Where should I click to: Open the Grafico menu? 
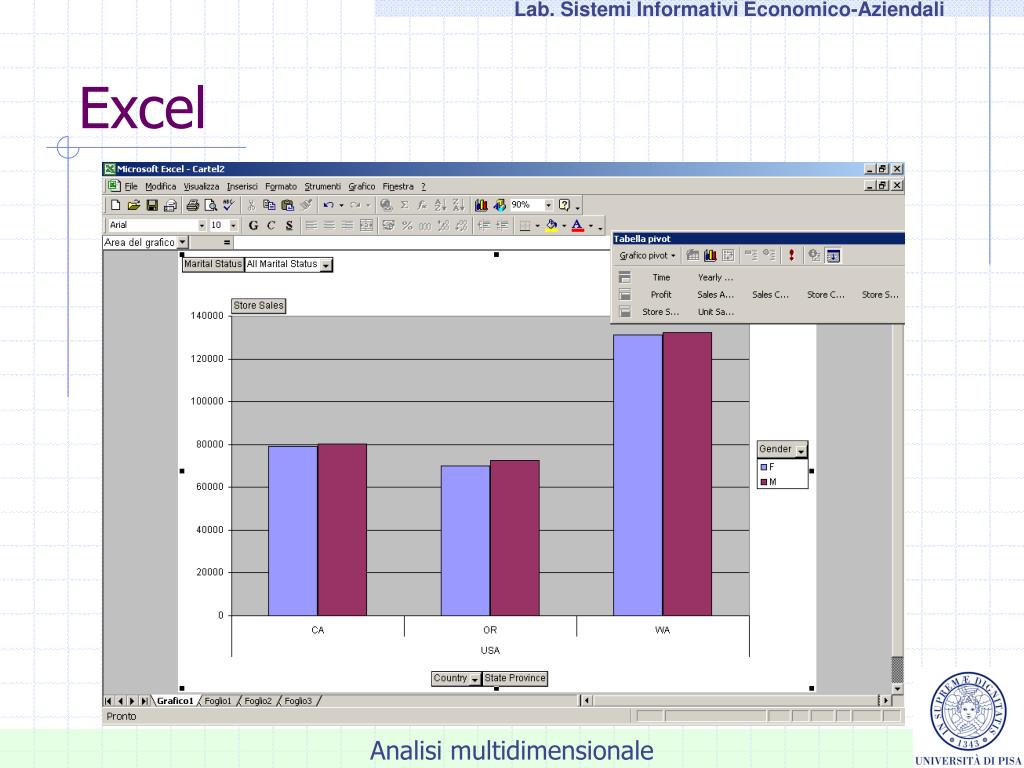362,187
